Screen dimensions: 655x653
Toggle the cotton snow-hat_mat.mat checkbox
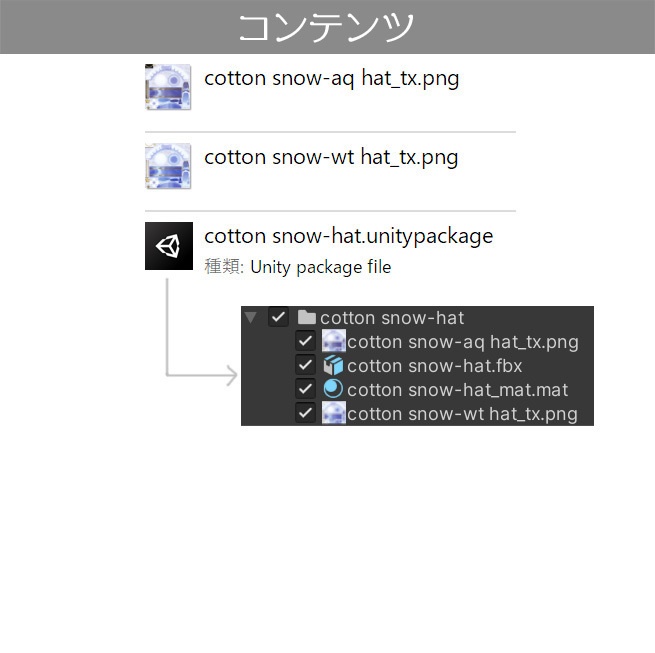306,390
